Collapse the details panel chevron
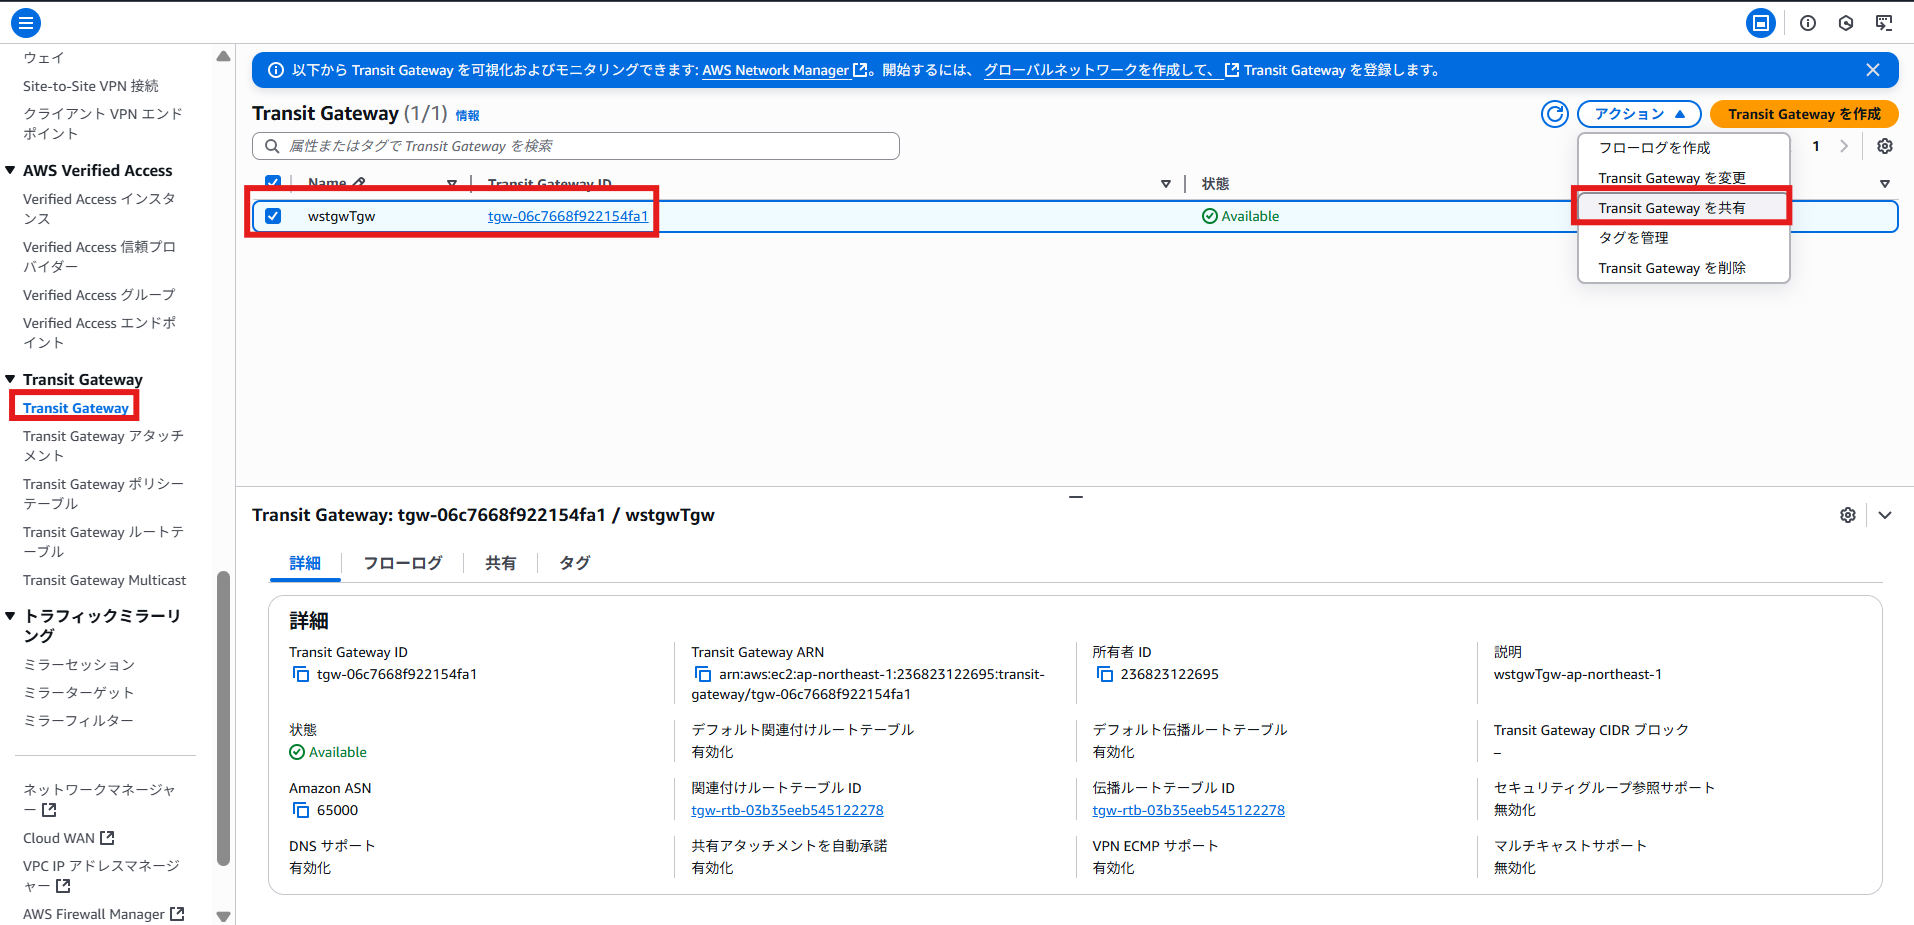 1885,515
